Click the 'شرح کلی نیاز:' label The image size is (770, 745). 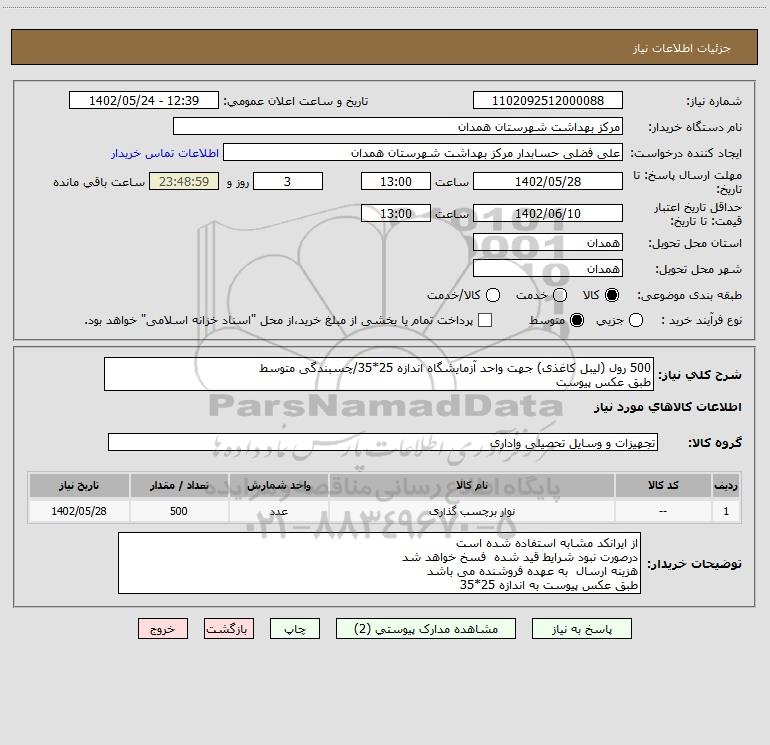coord(700,375)
